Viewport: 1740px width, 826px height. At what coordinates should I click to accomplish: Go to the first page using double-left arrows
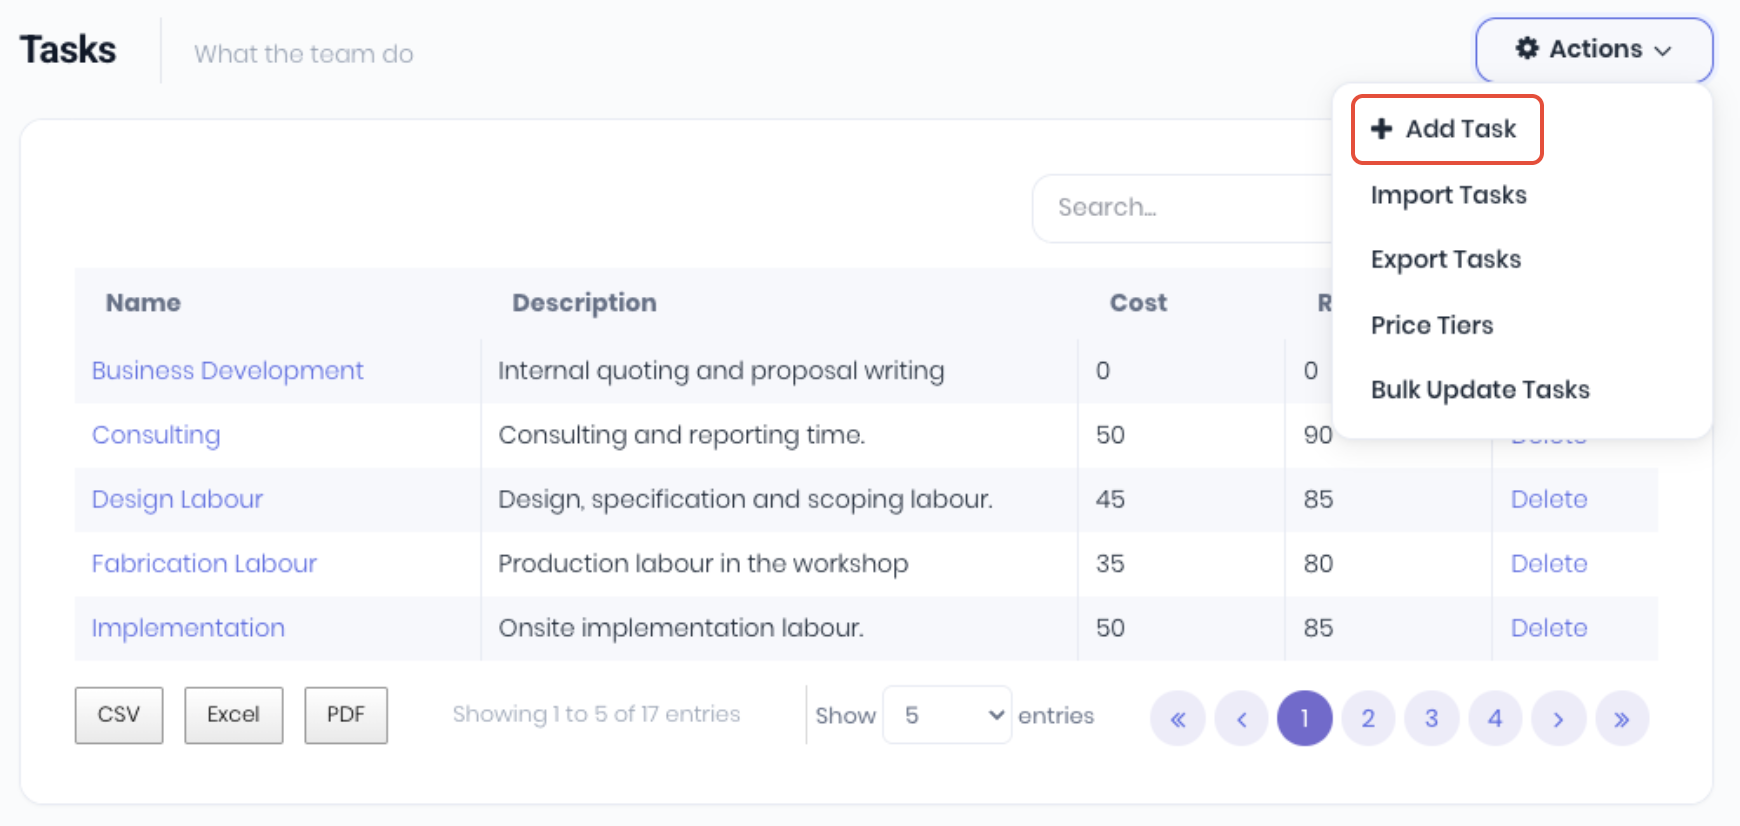pos(1178,719)
